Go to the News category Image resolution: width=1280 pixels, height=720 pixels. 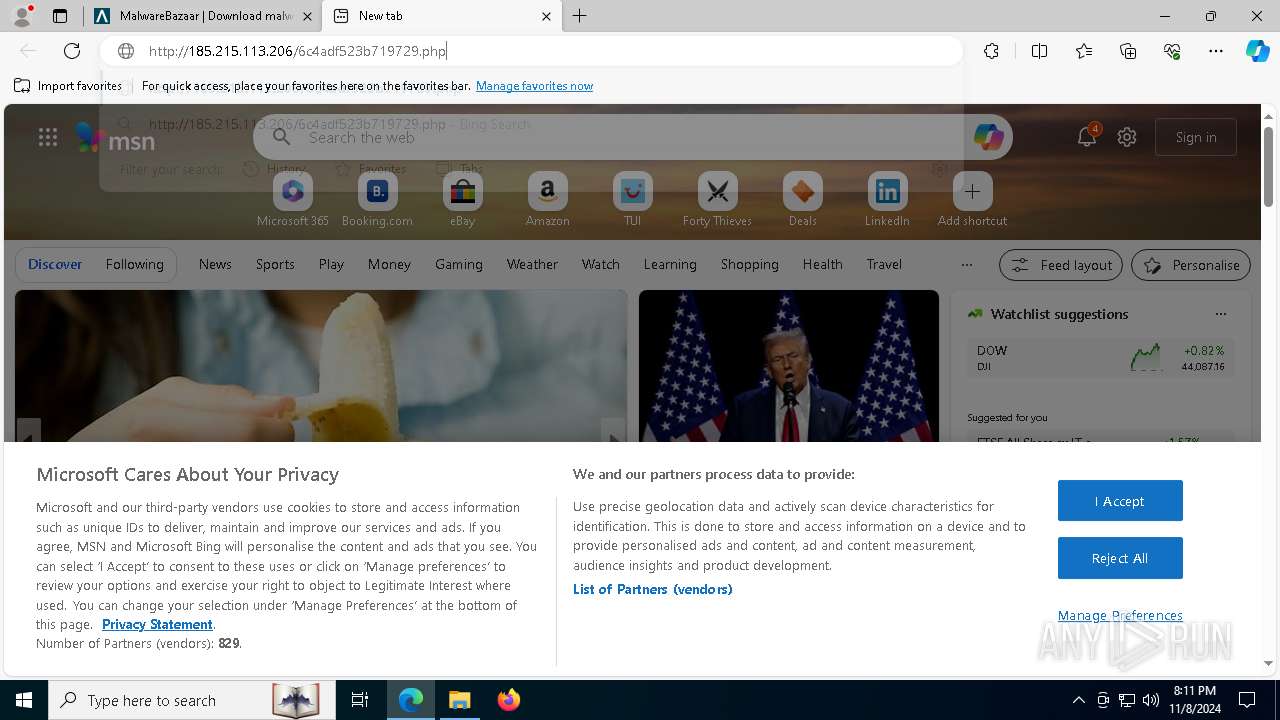[215, 264]
